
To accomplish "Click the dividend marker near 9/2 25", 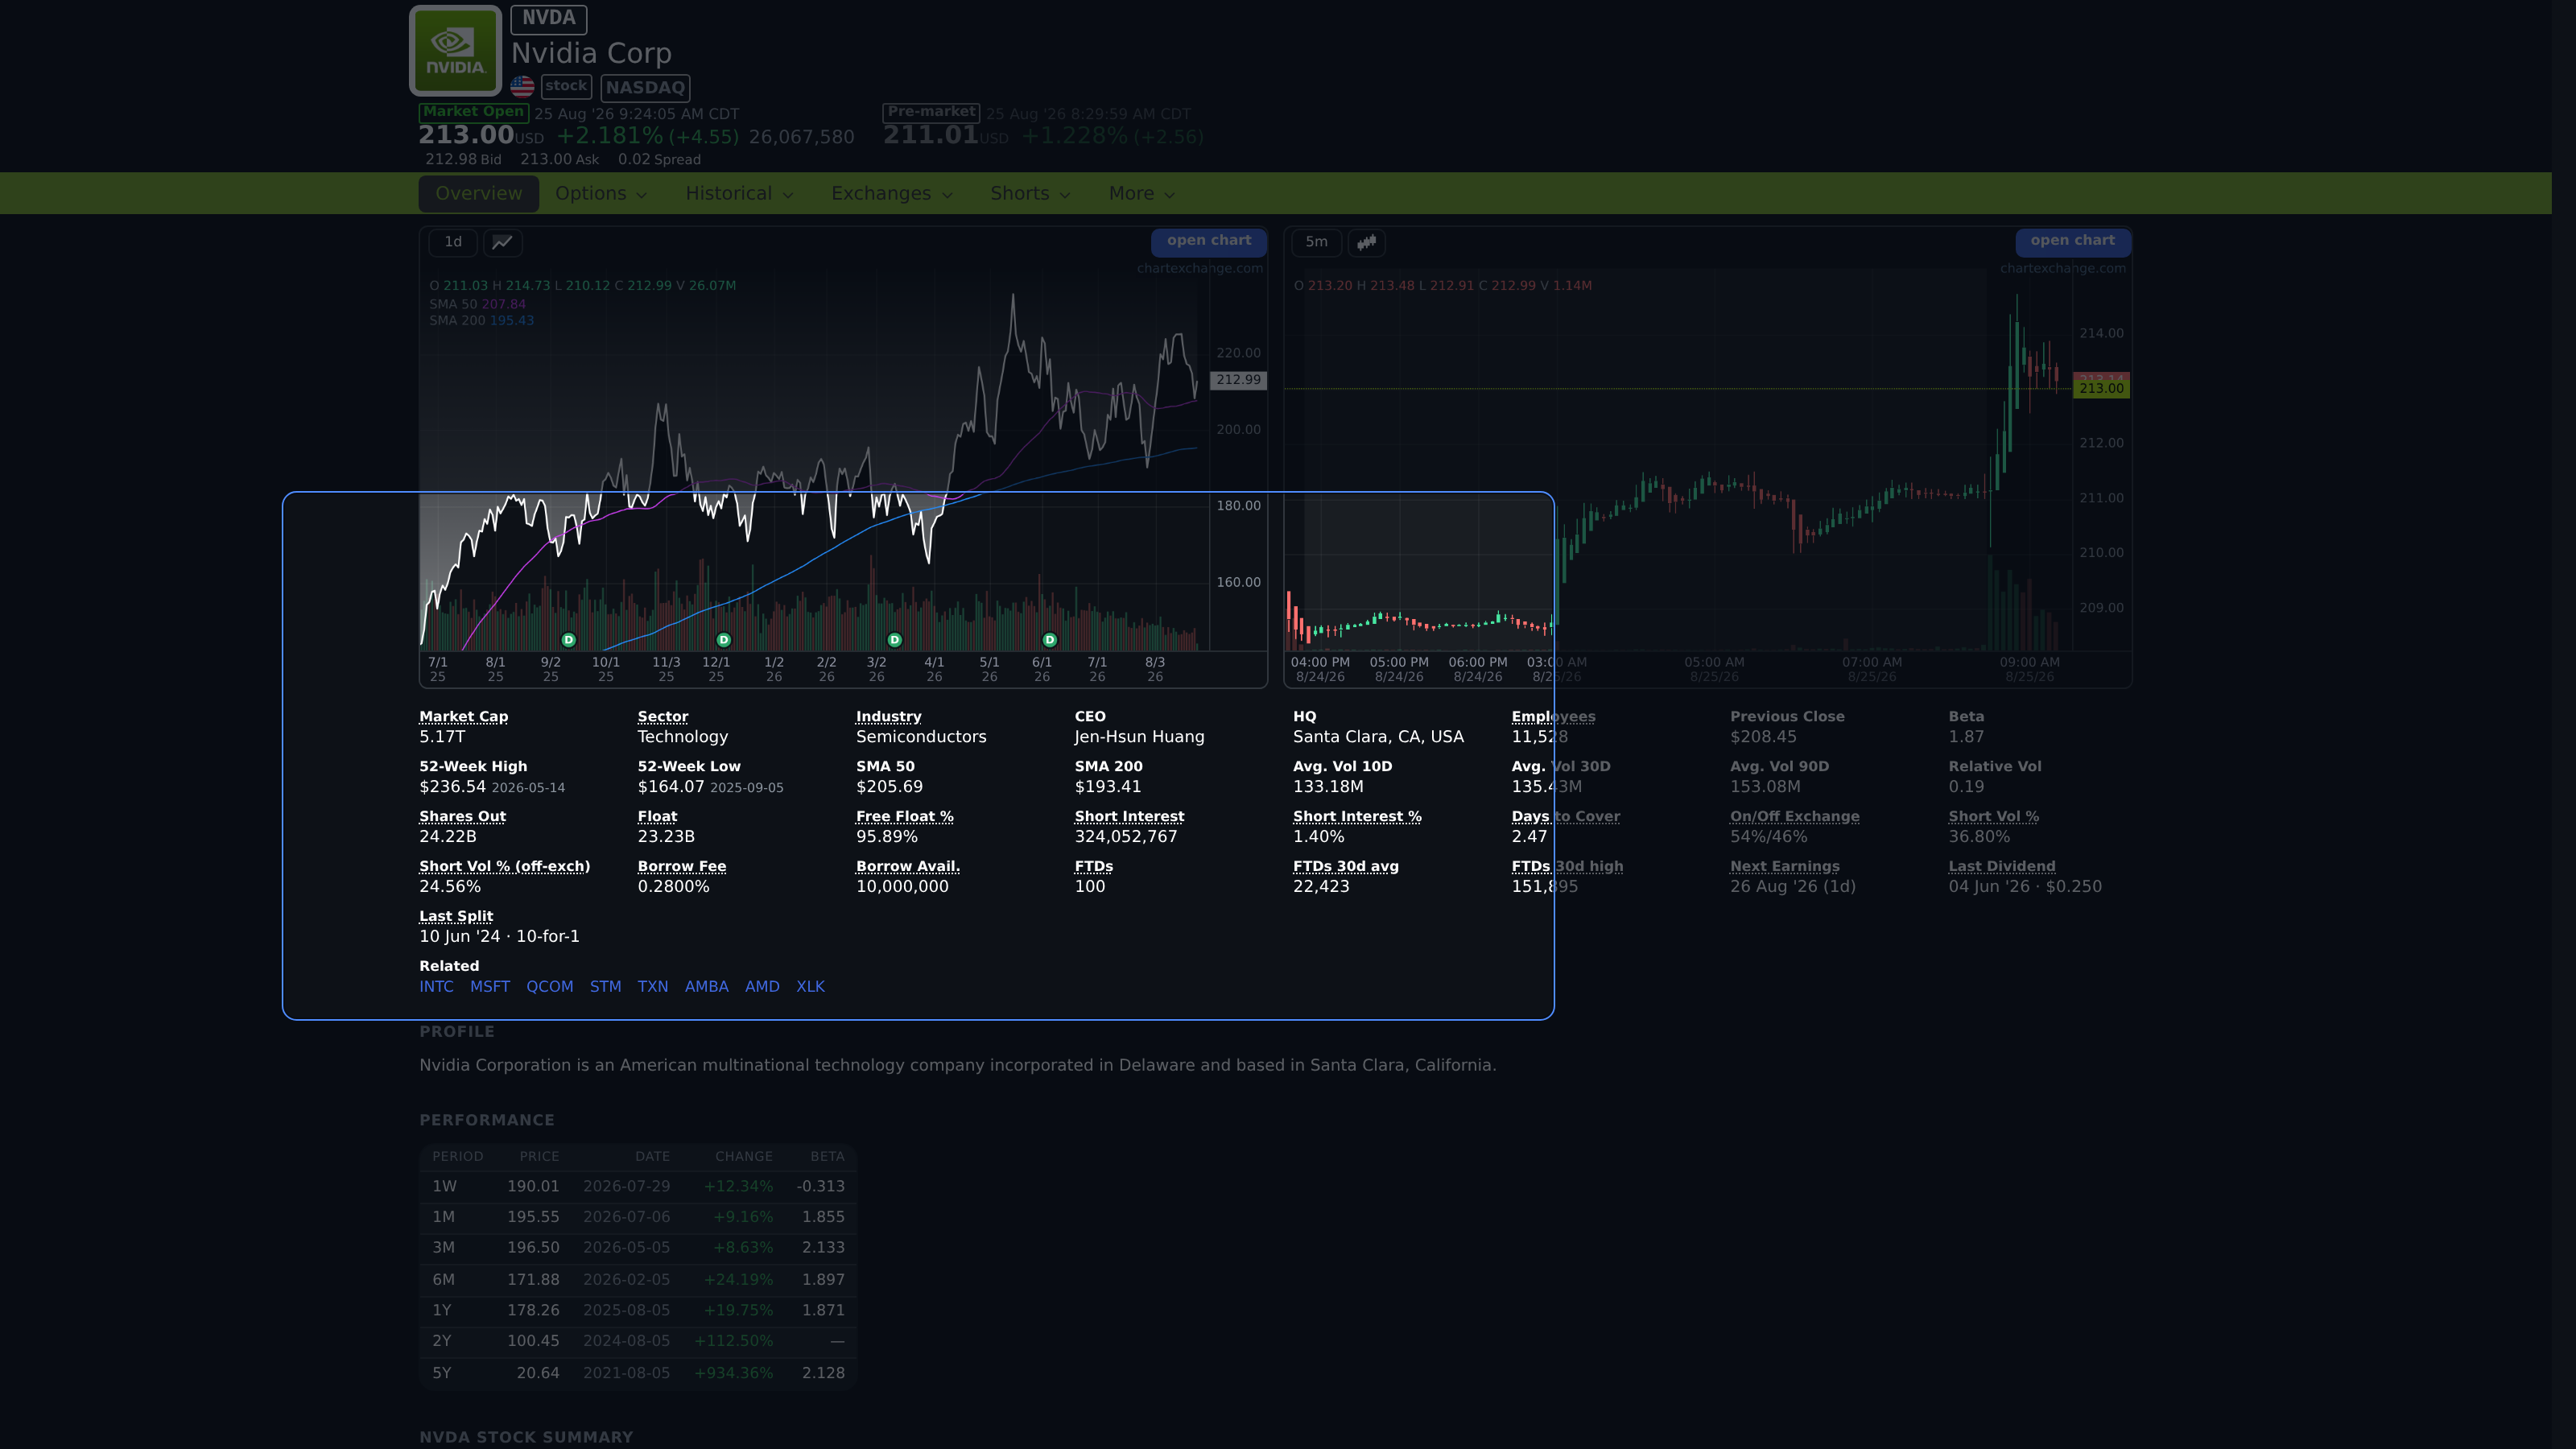I will click(x=569, y=640).
